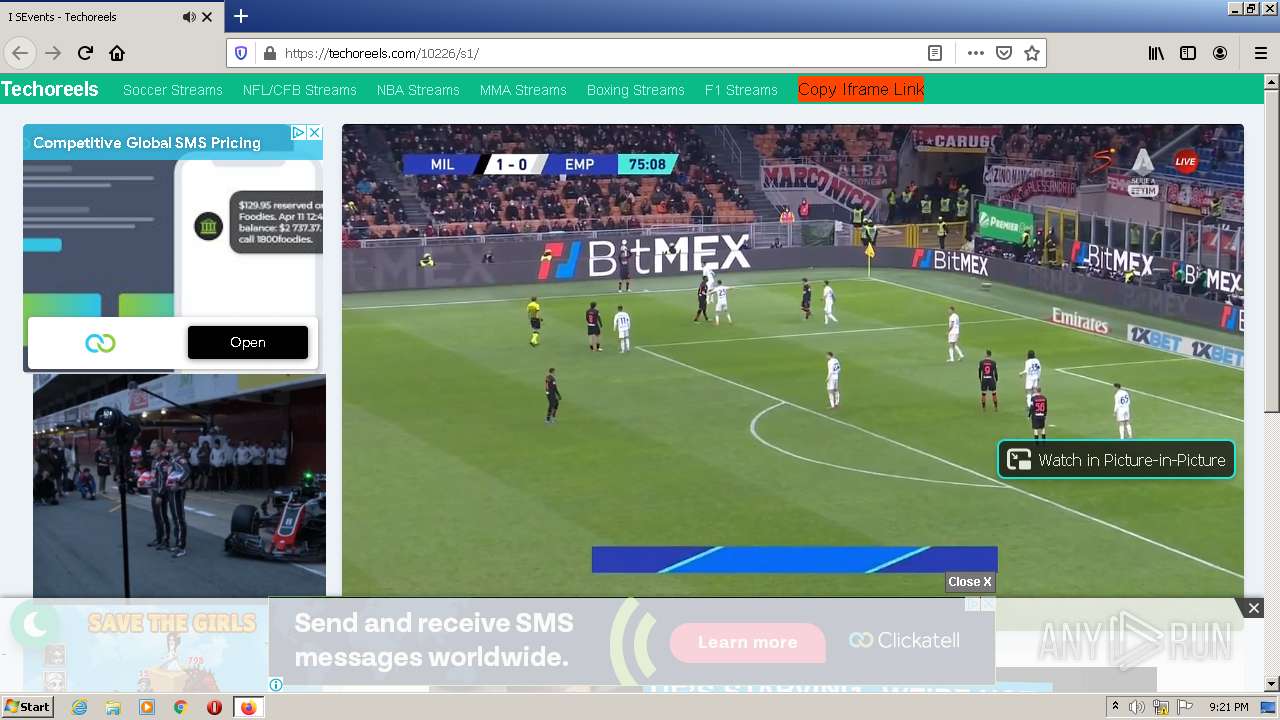Bookmark this page with star
Image resolution: width=1280 pixels, height=720 pixels.
tap(1032, 53)
